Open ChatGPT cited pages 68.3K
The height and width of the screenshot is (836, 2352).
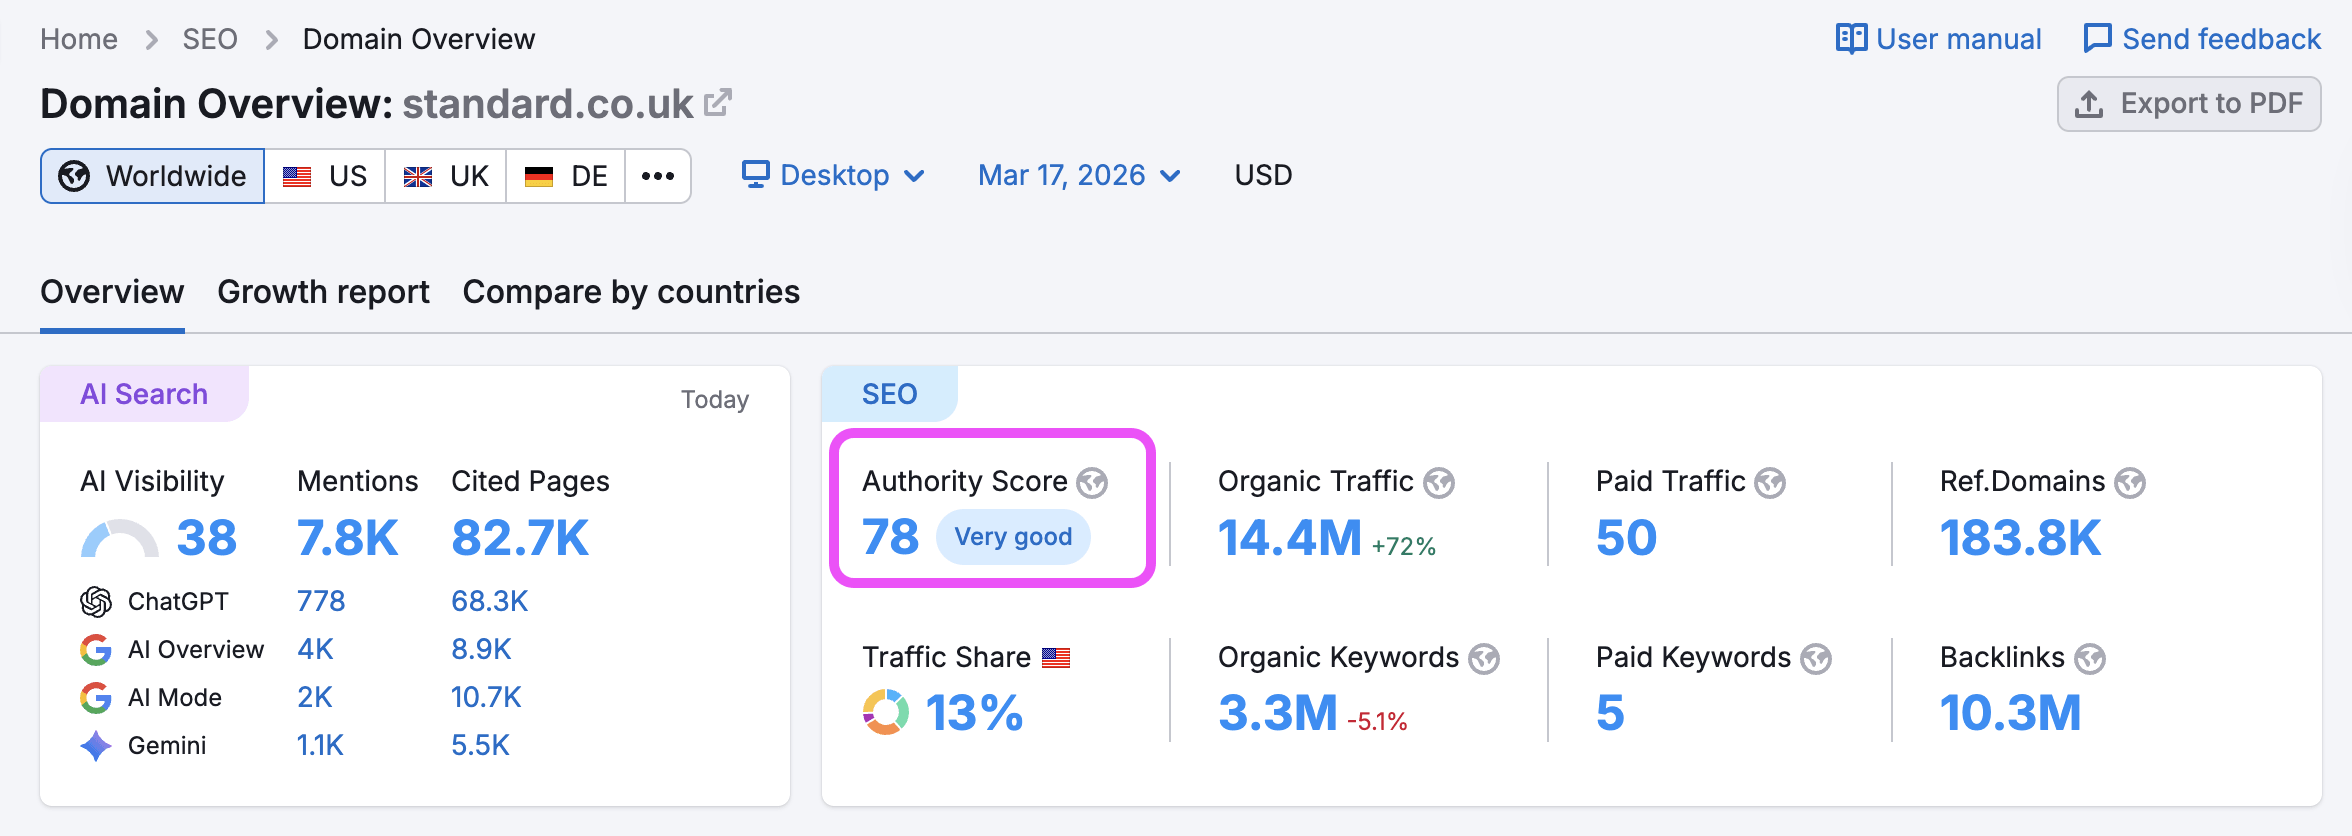pyautogui.click(x=489, y=601)
